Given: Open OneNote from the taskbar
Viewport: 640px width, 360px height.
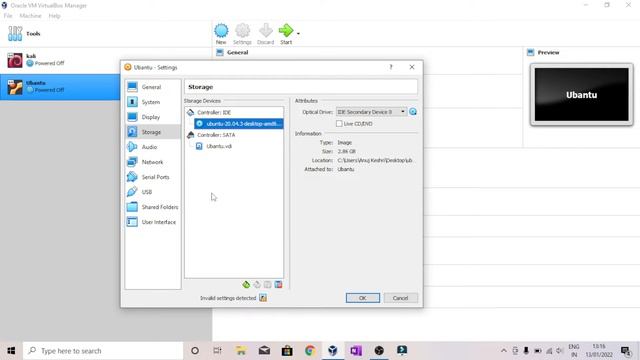Looking at the screenshot, I should tap(356, 351).
